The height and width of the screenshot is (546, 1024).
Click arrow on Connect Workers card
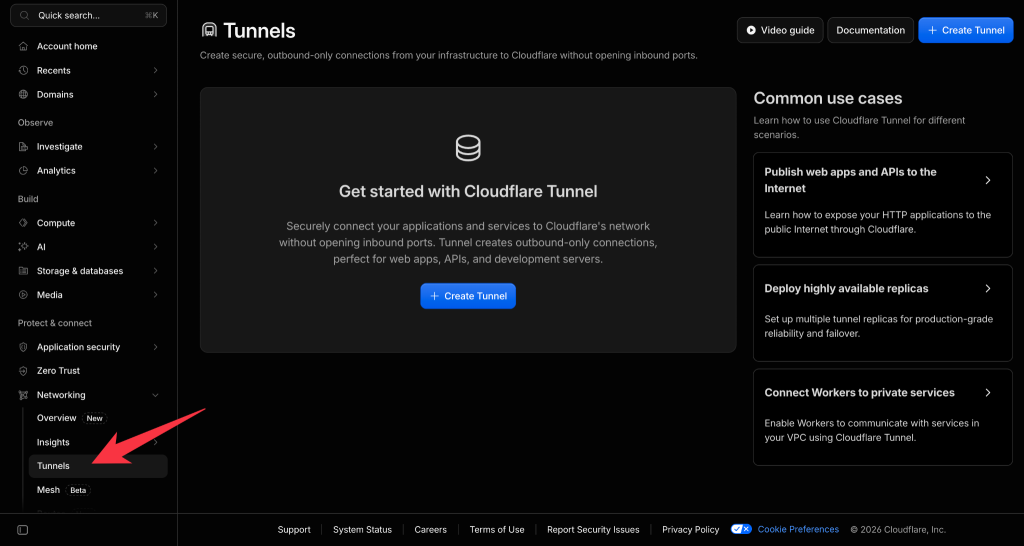pyautogui.click(x=988, y=393)
